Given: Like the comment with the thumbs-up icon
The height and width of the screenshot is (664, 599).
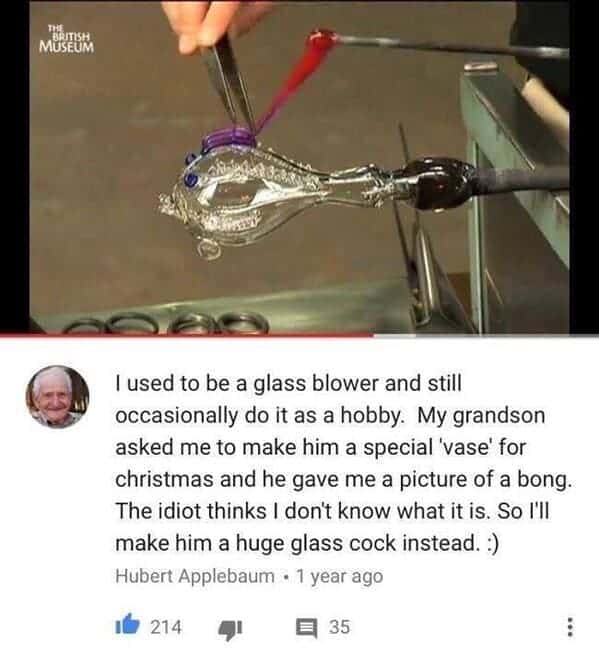Looking at the screenshot, I should point(127,624).
